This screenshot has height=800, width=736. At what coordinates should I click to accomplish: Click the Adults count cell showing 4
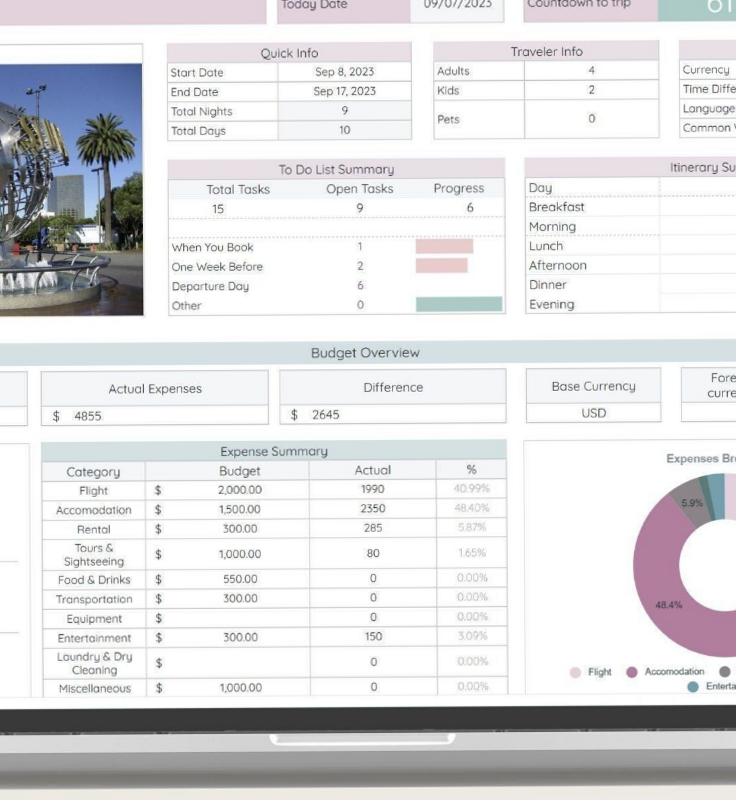591,71
